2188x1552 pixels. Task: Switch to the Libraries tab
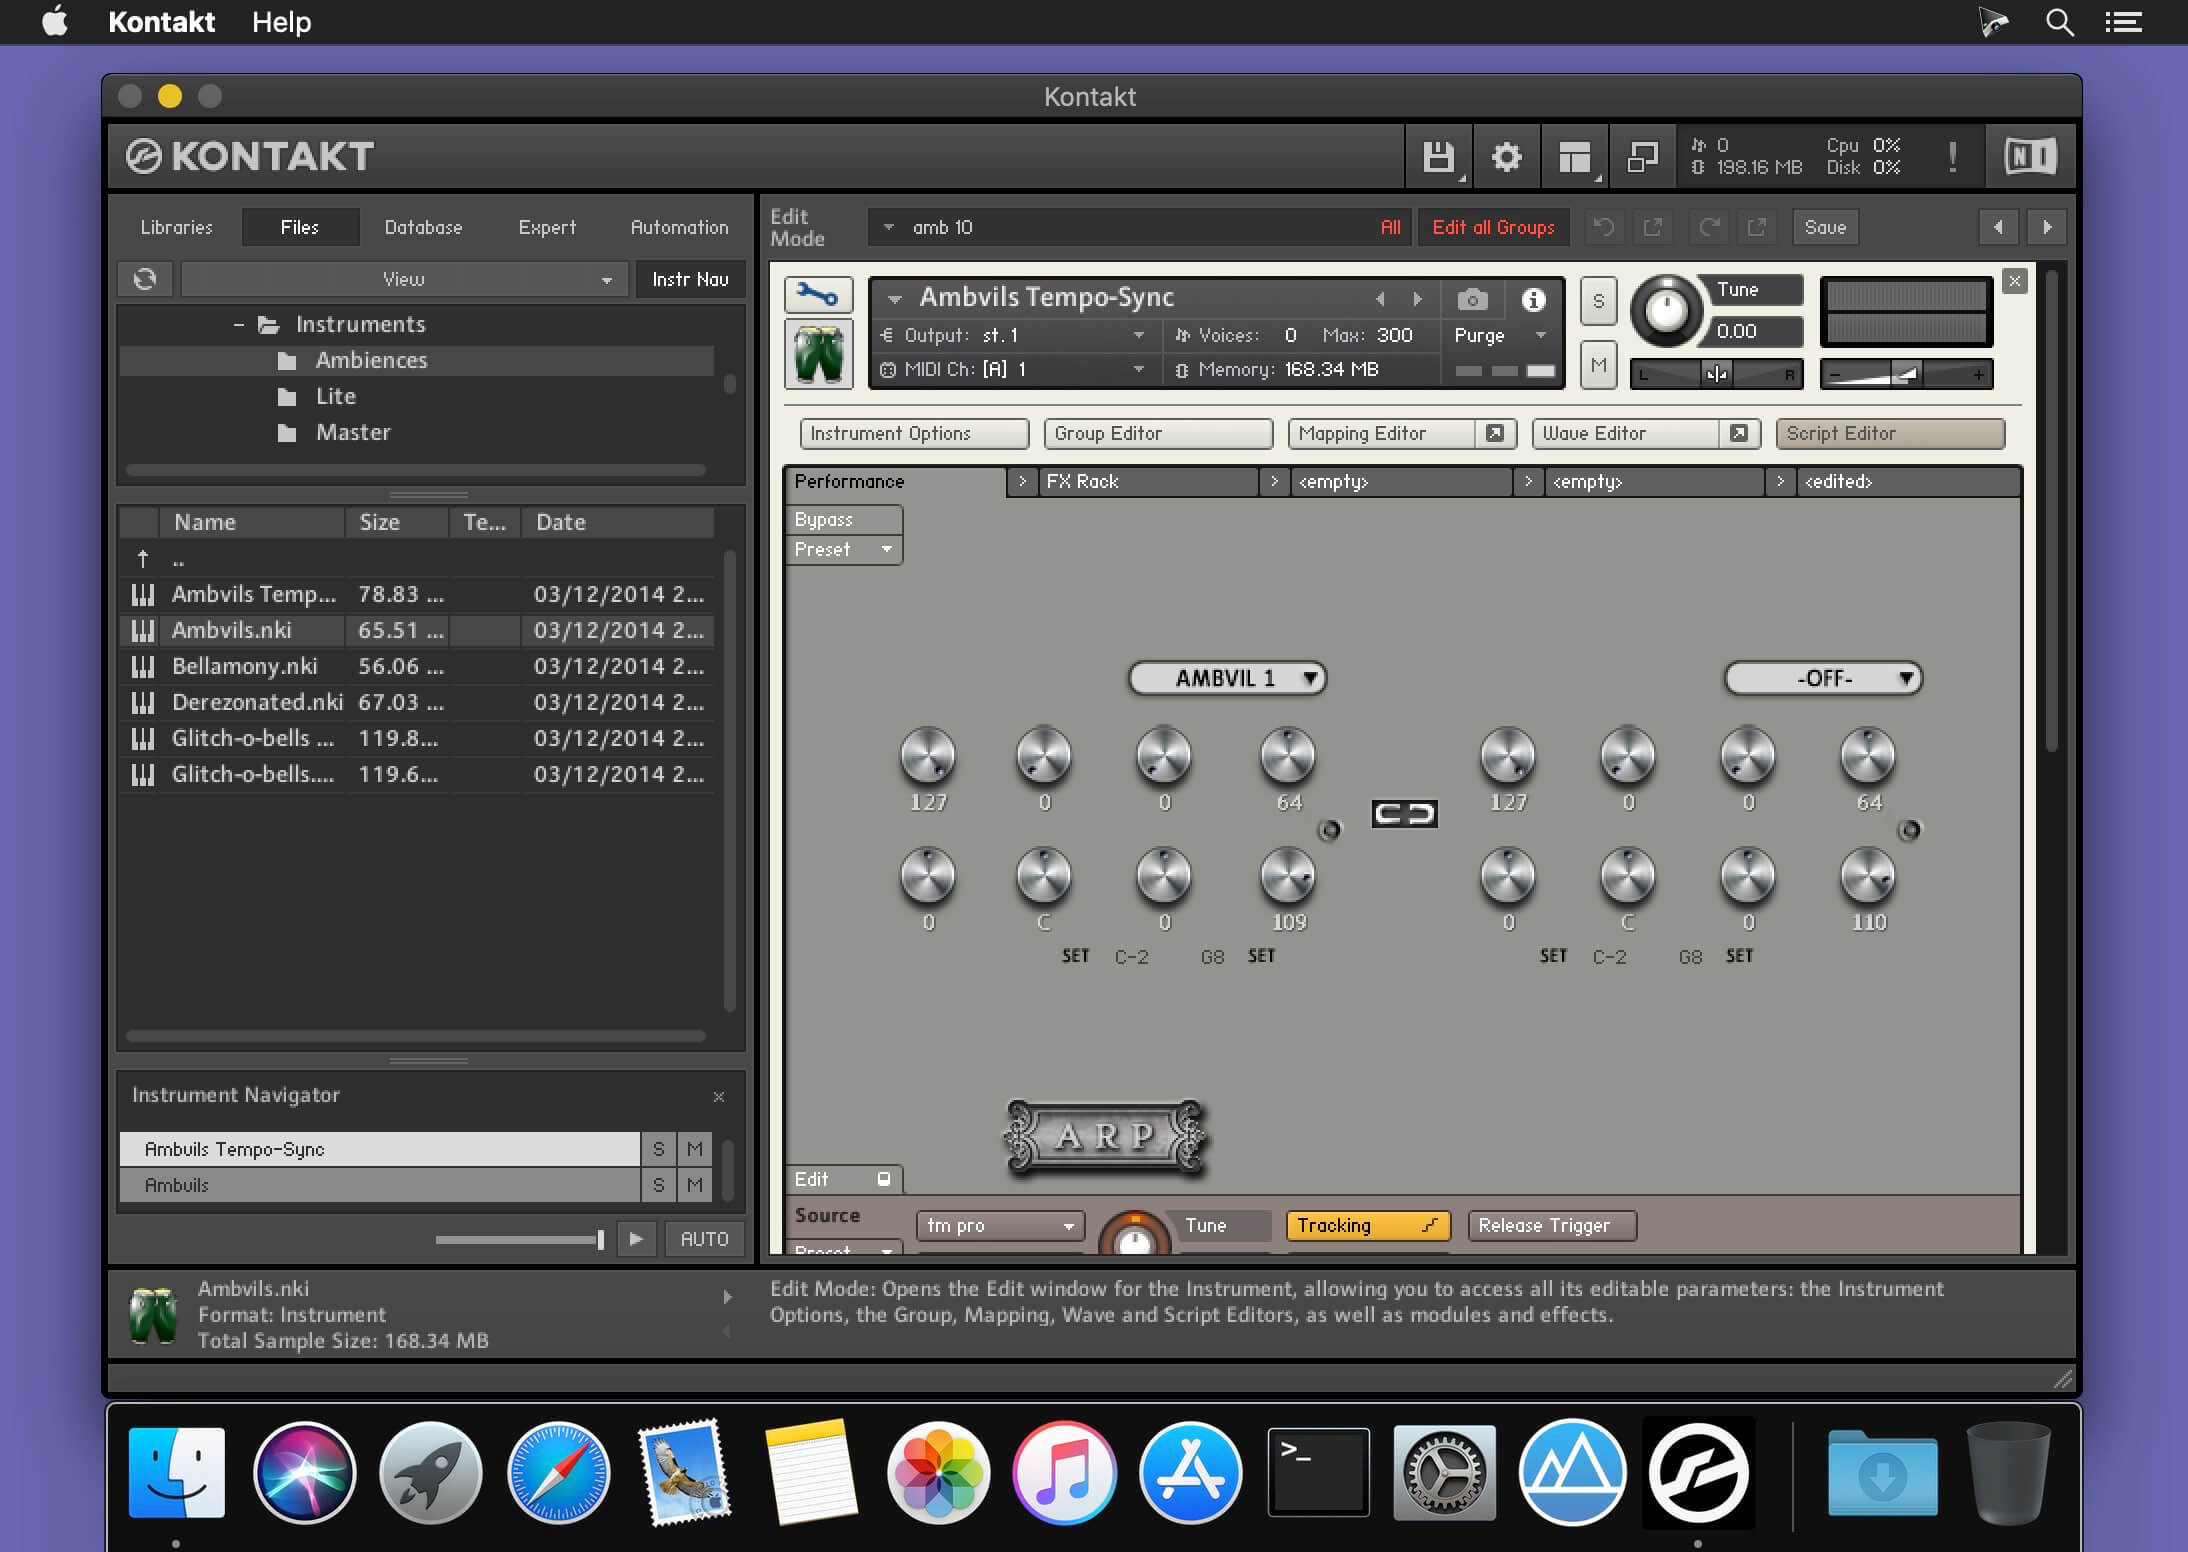pos(176,227)
